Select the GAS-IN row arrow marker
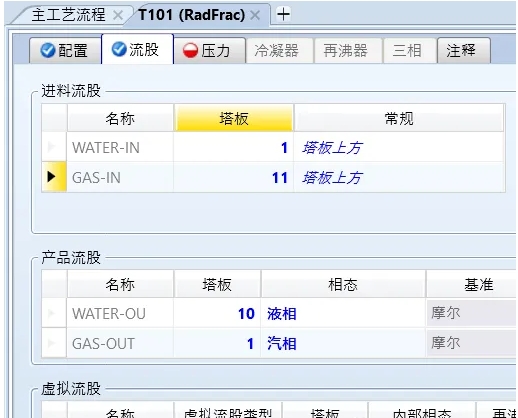 (54, 177)
